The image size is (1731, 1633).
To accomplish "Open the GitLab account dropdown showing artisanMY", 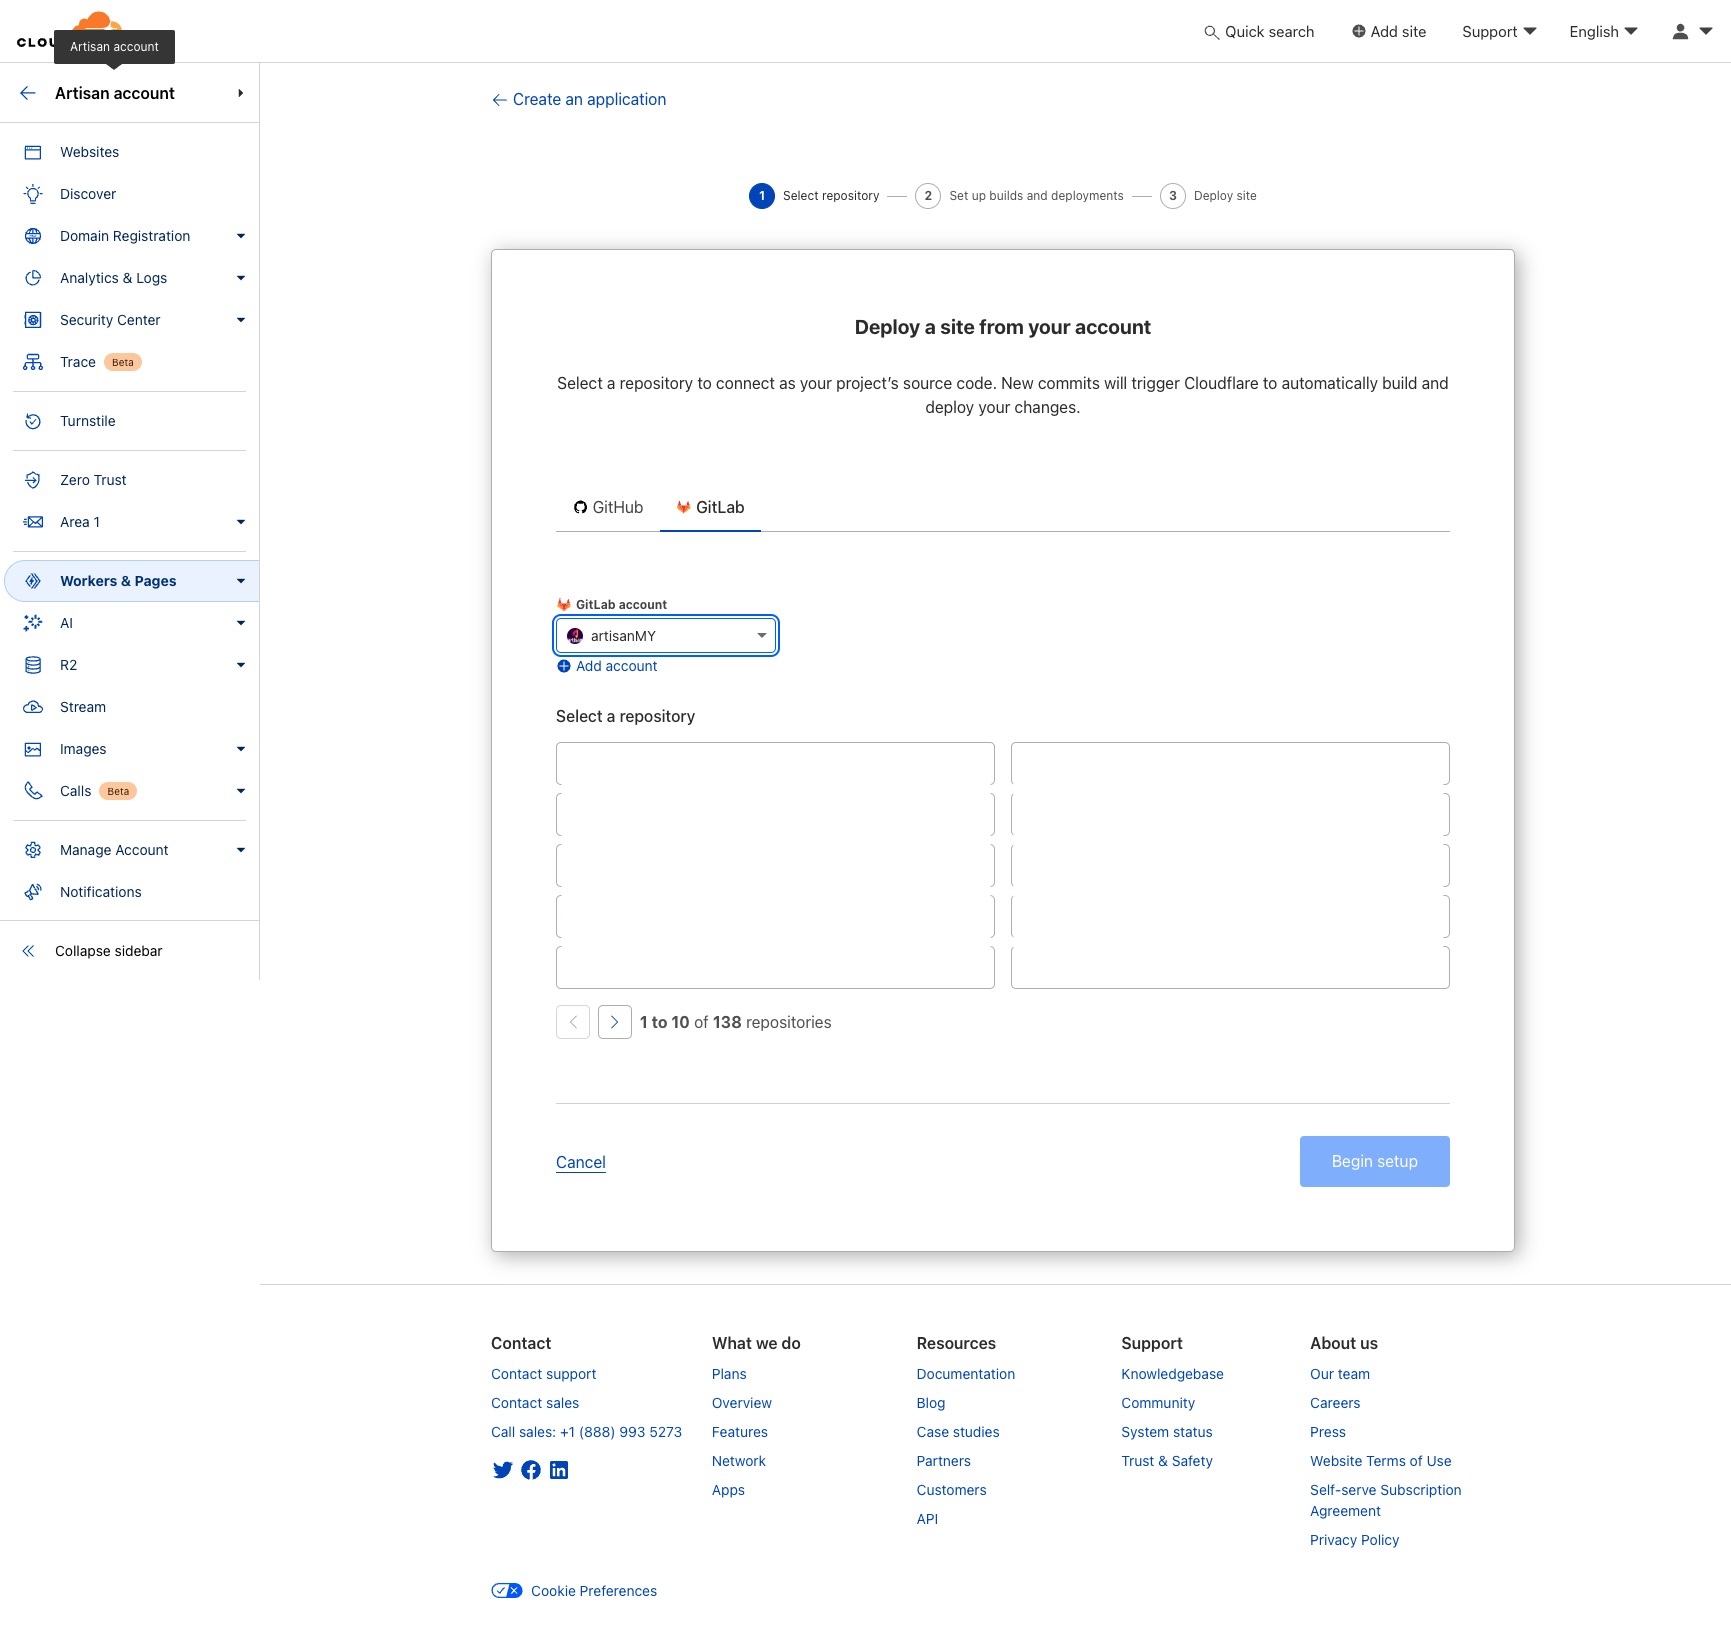I will [x=664, y=635].
